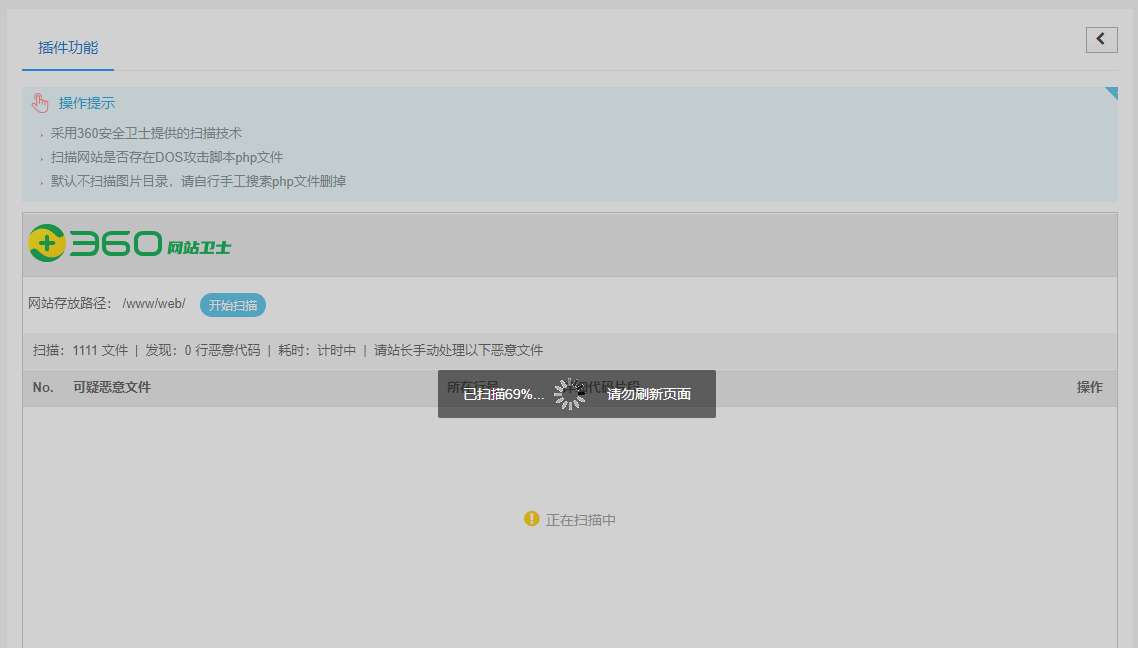Click the tip 默认不扫描图片目录

198,181
